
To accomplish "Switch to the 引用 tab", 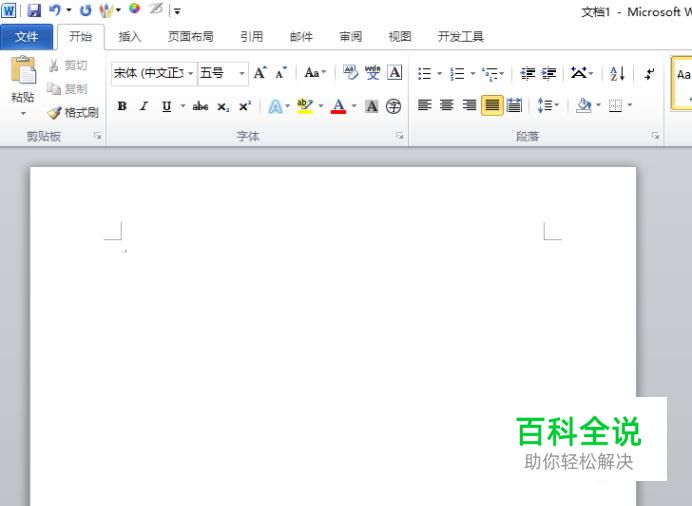I will 252,37.
